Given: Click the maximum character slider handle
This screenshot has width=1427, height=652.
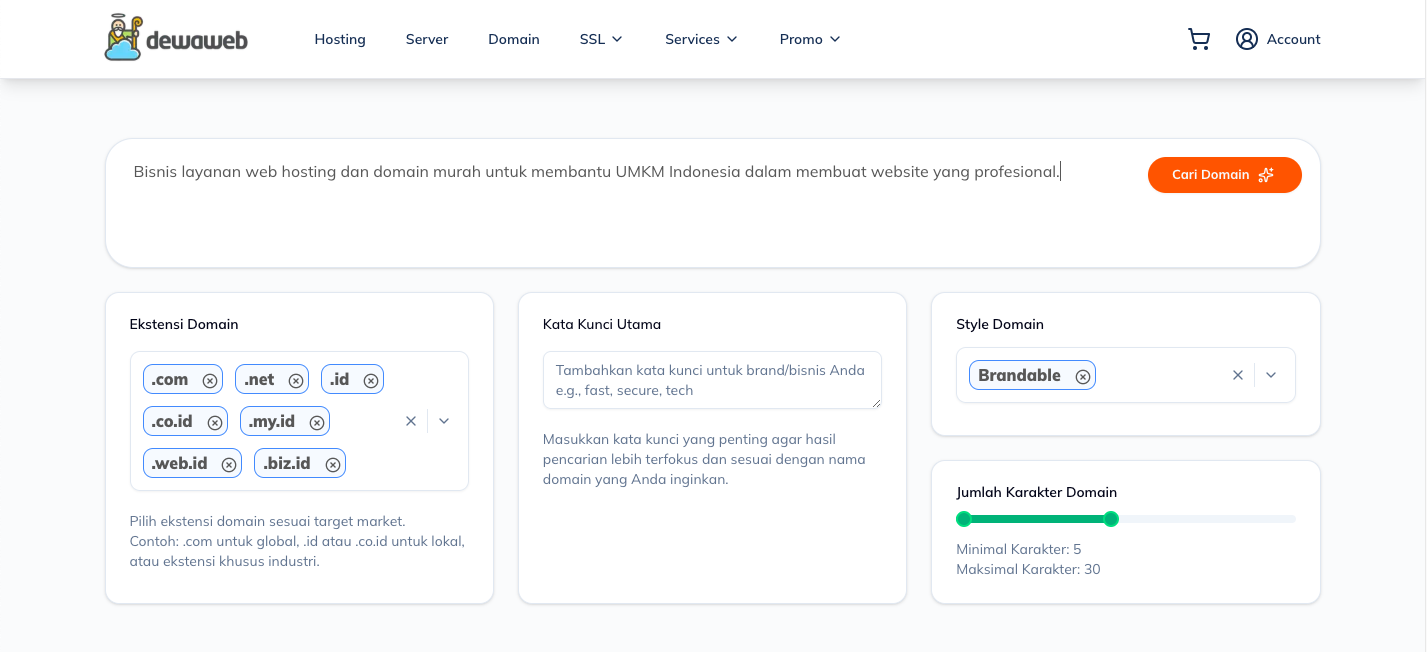Looking at the screenshot, I should 1111,519.
